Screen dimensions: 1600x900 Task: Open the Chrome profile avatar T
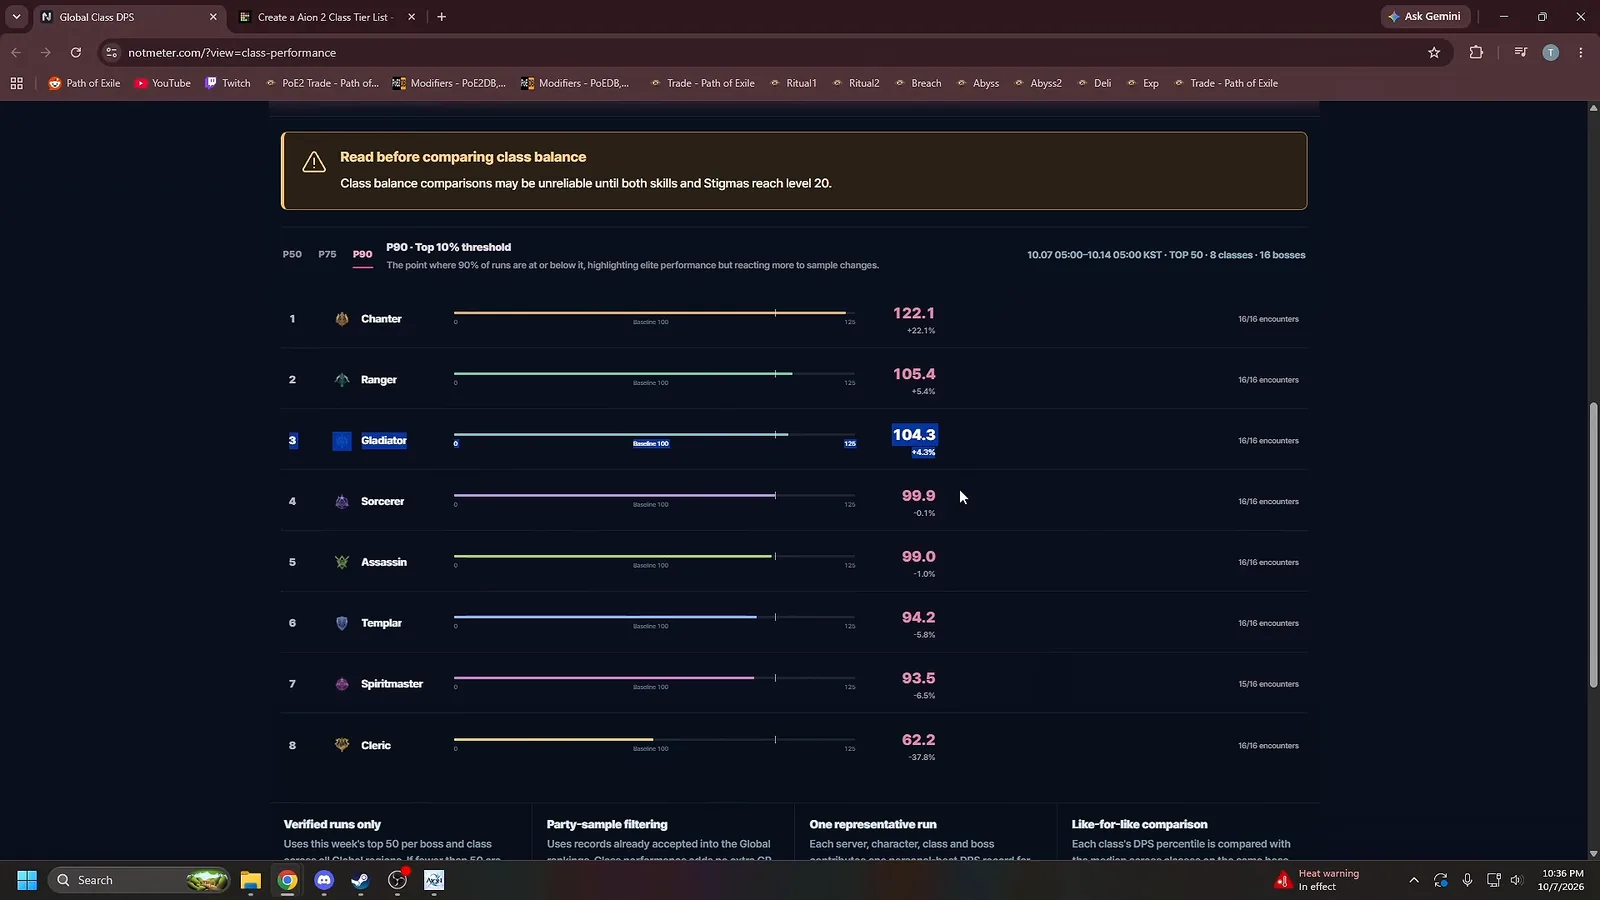click(x=1551, y=53)
